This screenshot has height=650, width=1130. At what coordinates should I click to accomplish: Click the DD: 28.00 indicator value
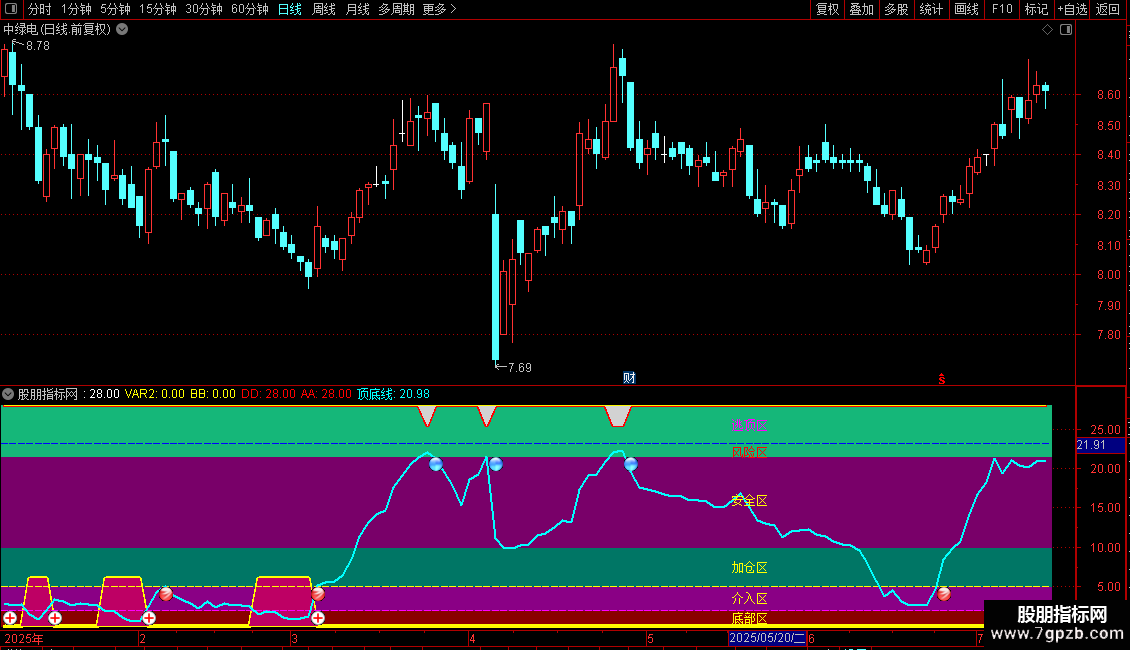pos(268,394)
